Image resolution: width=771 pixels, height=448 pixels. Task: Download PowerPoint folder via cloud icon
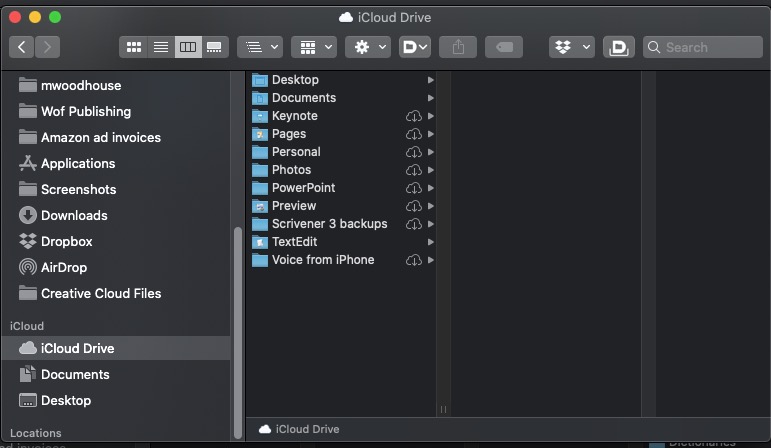click(414, 188)
